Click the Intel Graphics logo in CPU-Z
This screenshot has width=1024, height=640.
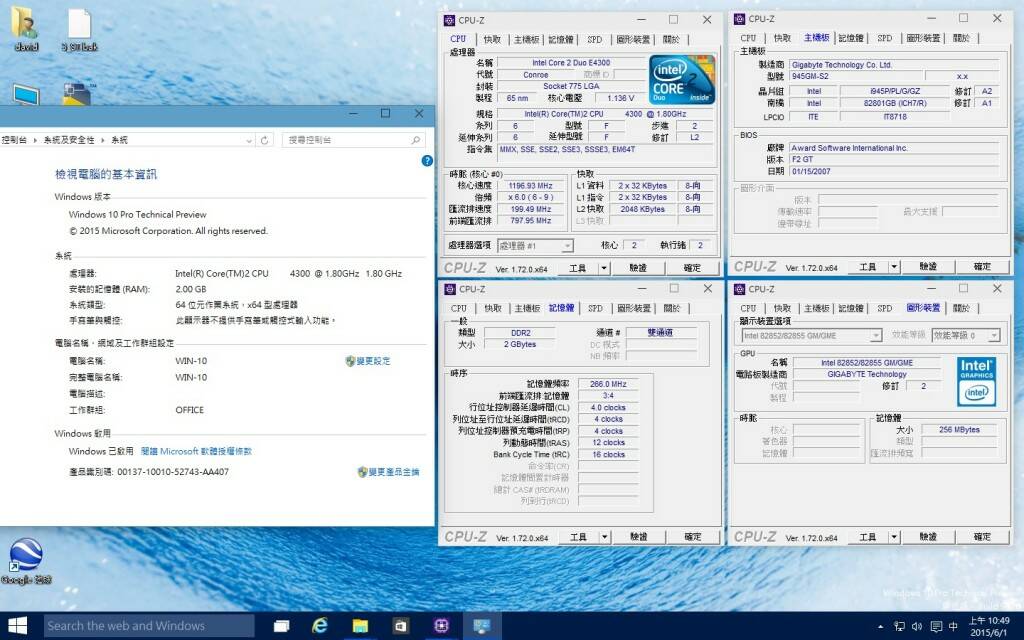tap(976, 381)
